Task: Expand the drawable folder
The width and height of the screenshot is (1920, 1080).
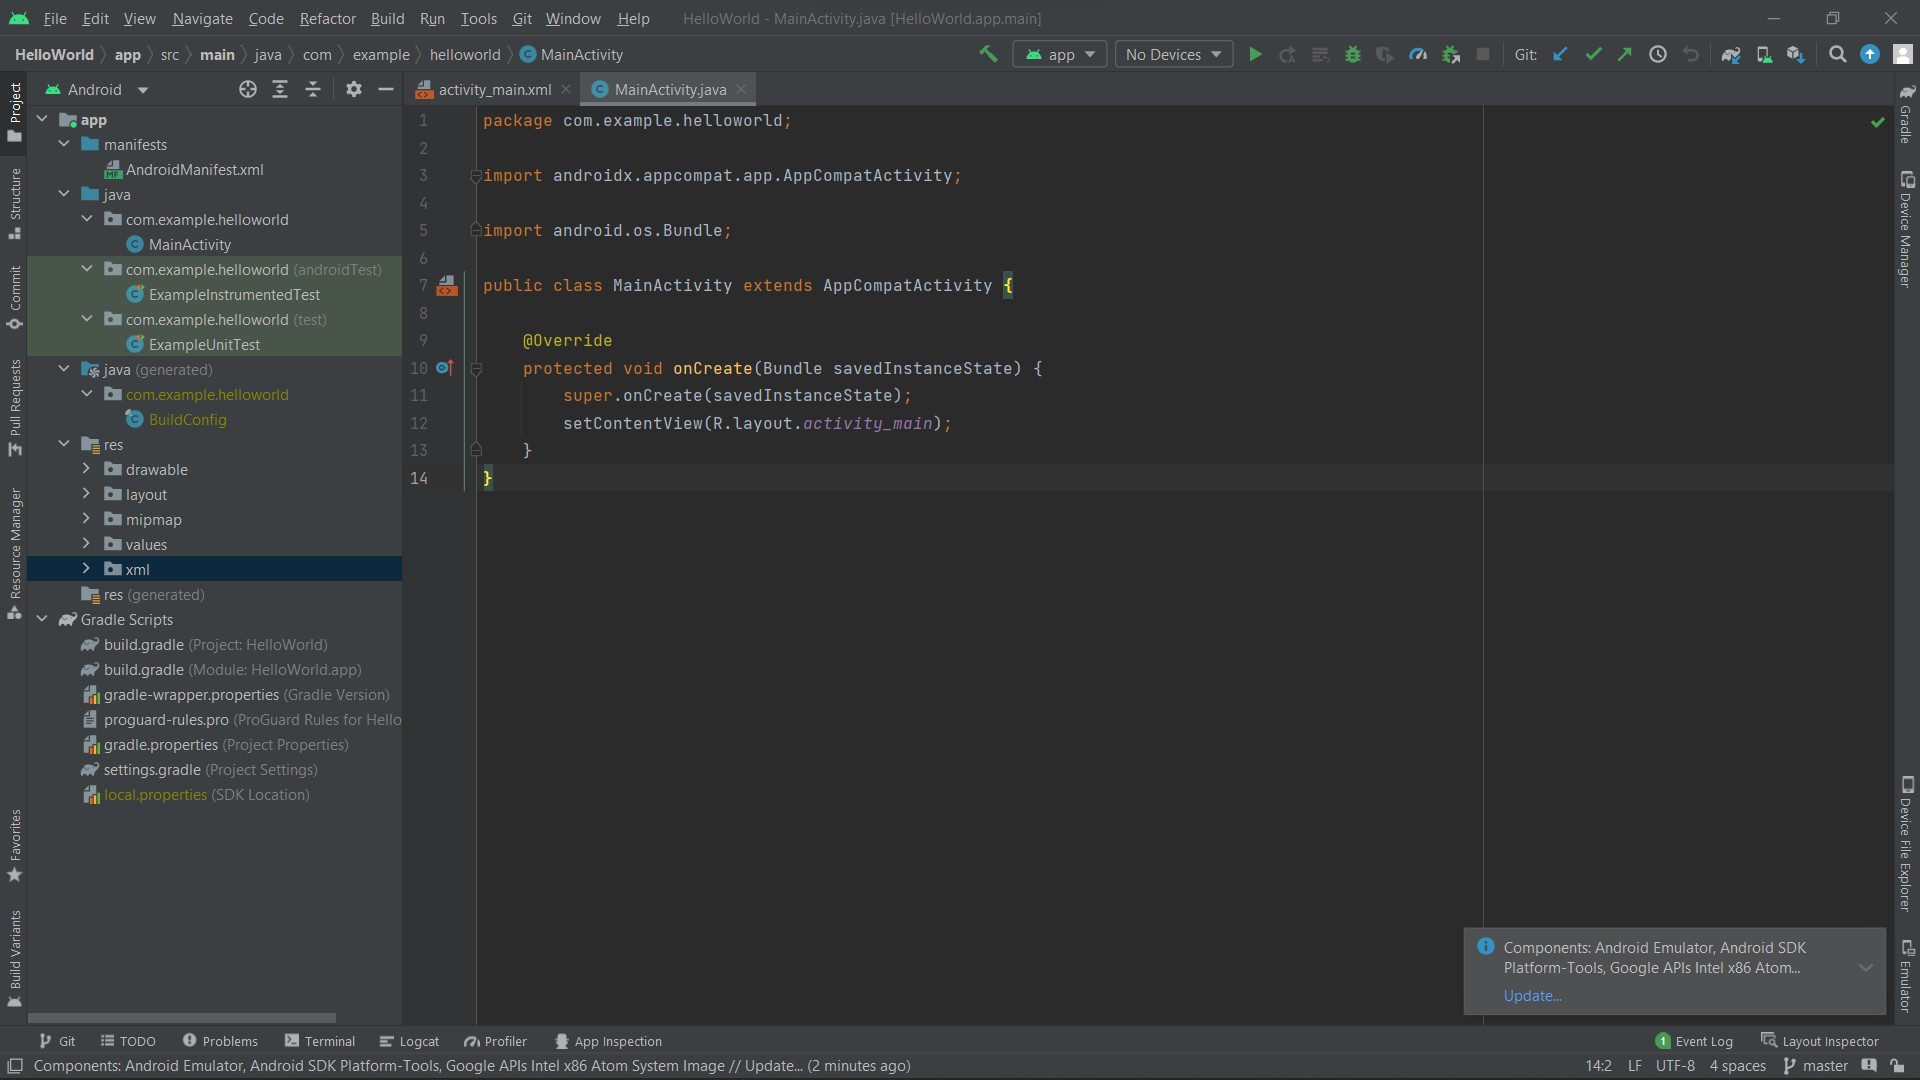Action: click(x=86, y=469)
